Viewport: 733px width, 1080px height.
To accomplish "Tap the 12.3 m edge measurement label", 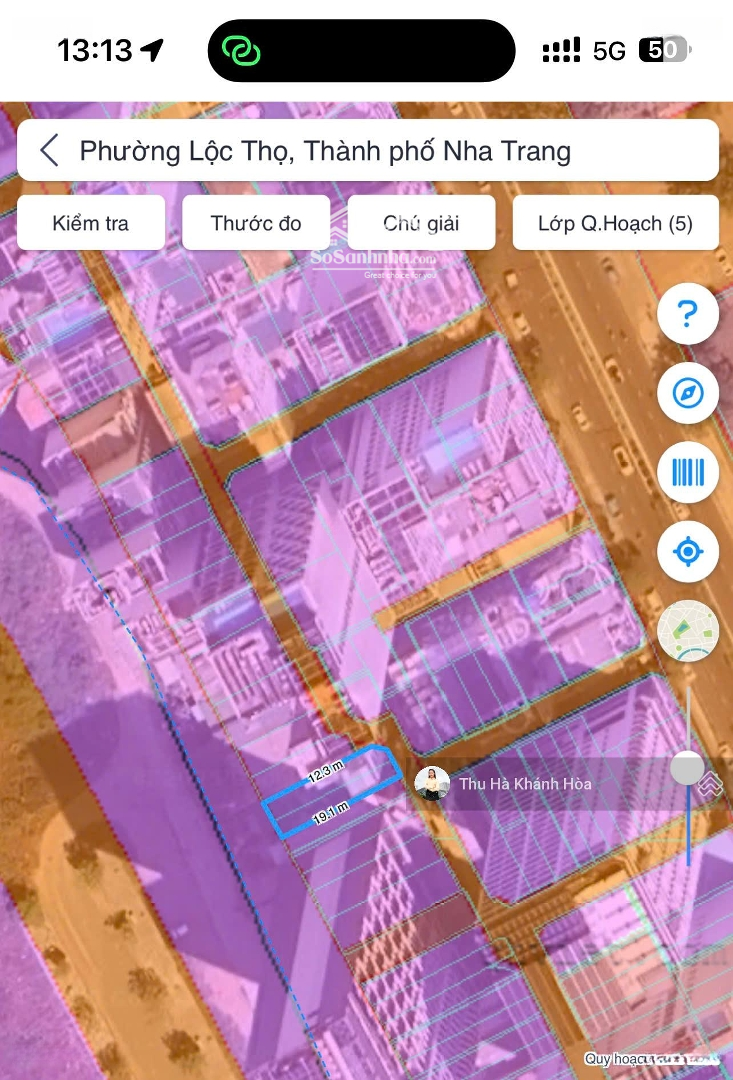I will click(326, 771).
